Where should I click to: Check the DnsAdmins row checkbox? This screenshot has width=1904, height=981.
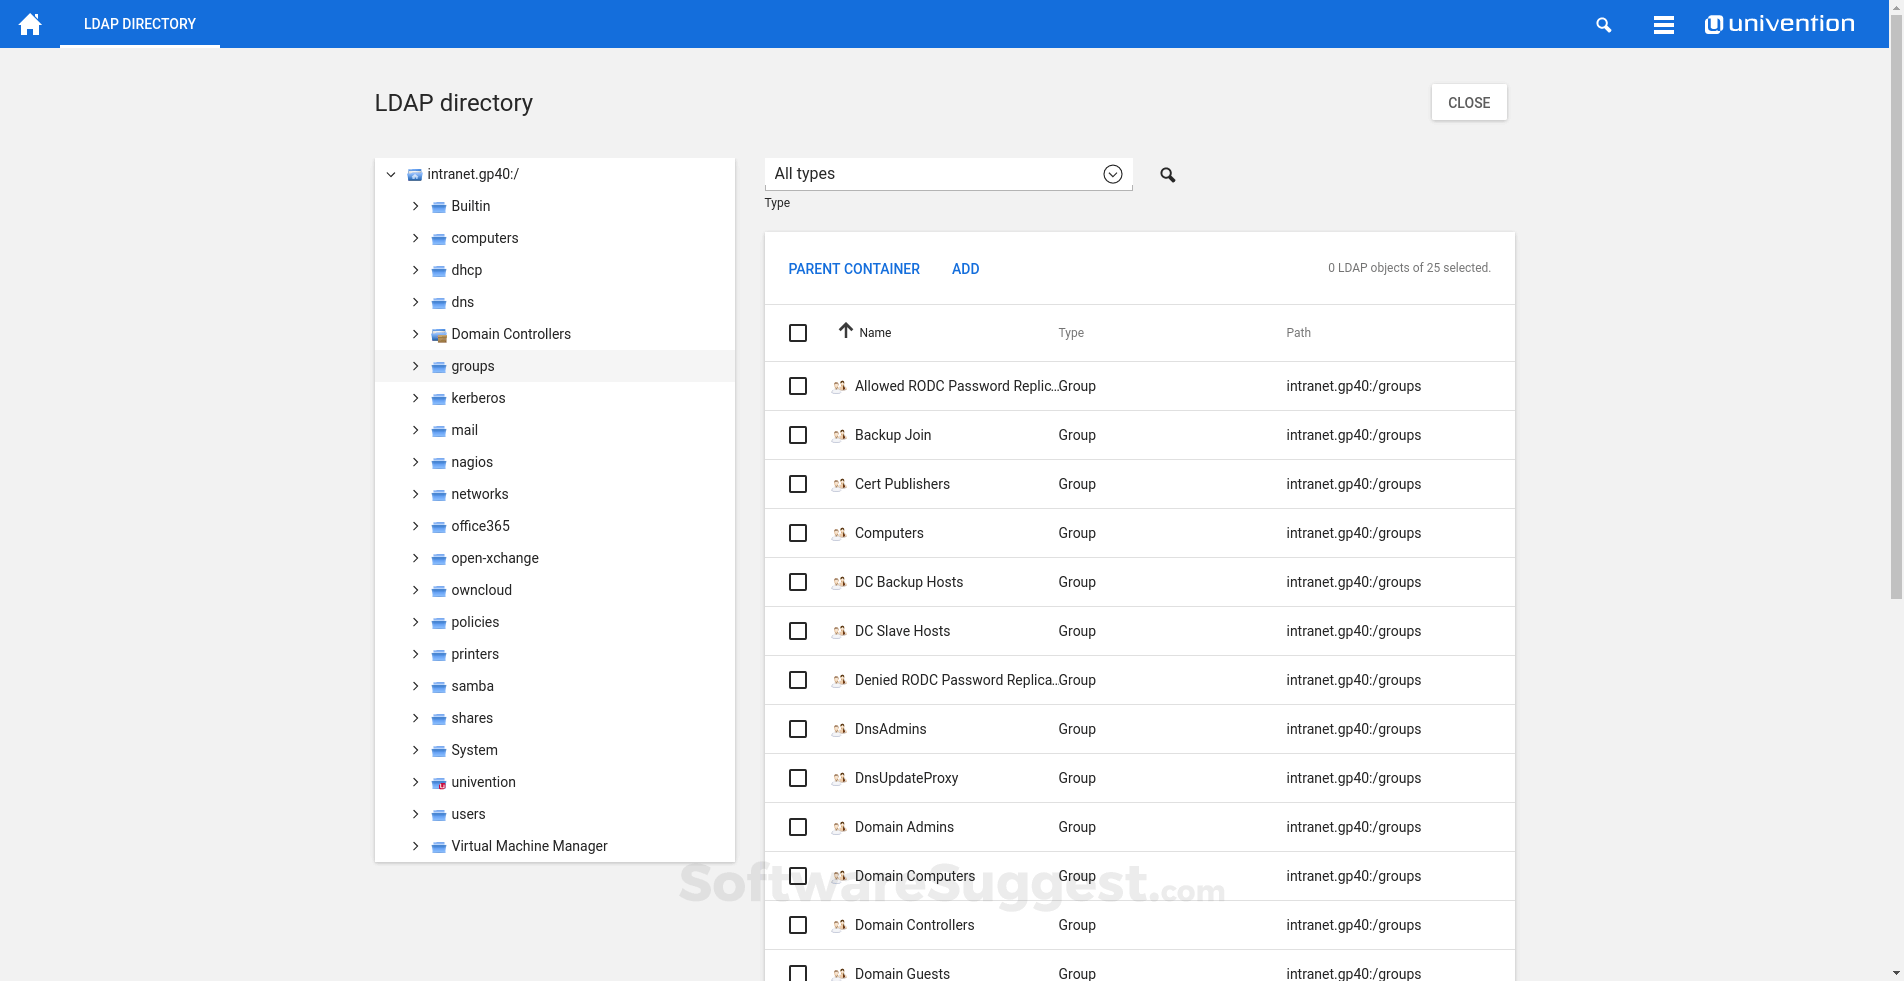pos(797,729)
